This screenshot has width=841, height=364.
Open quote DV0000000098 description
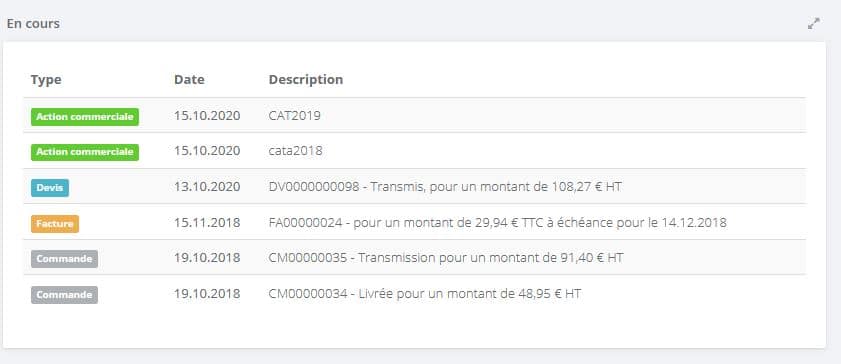[445, 187]
